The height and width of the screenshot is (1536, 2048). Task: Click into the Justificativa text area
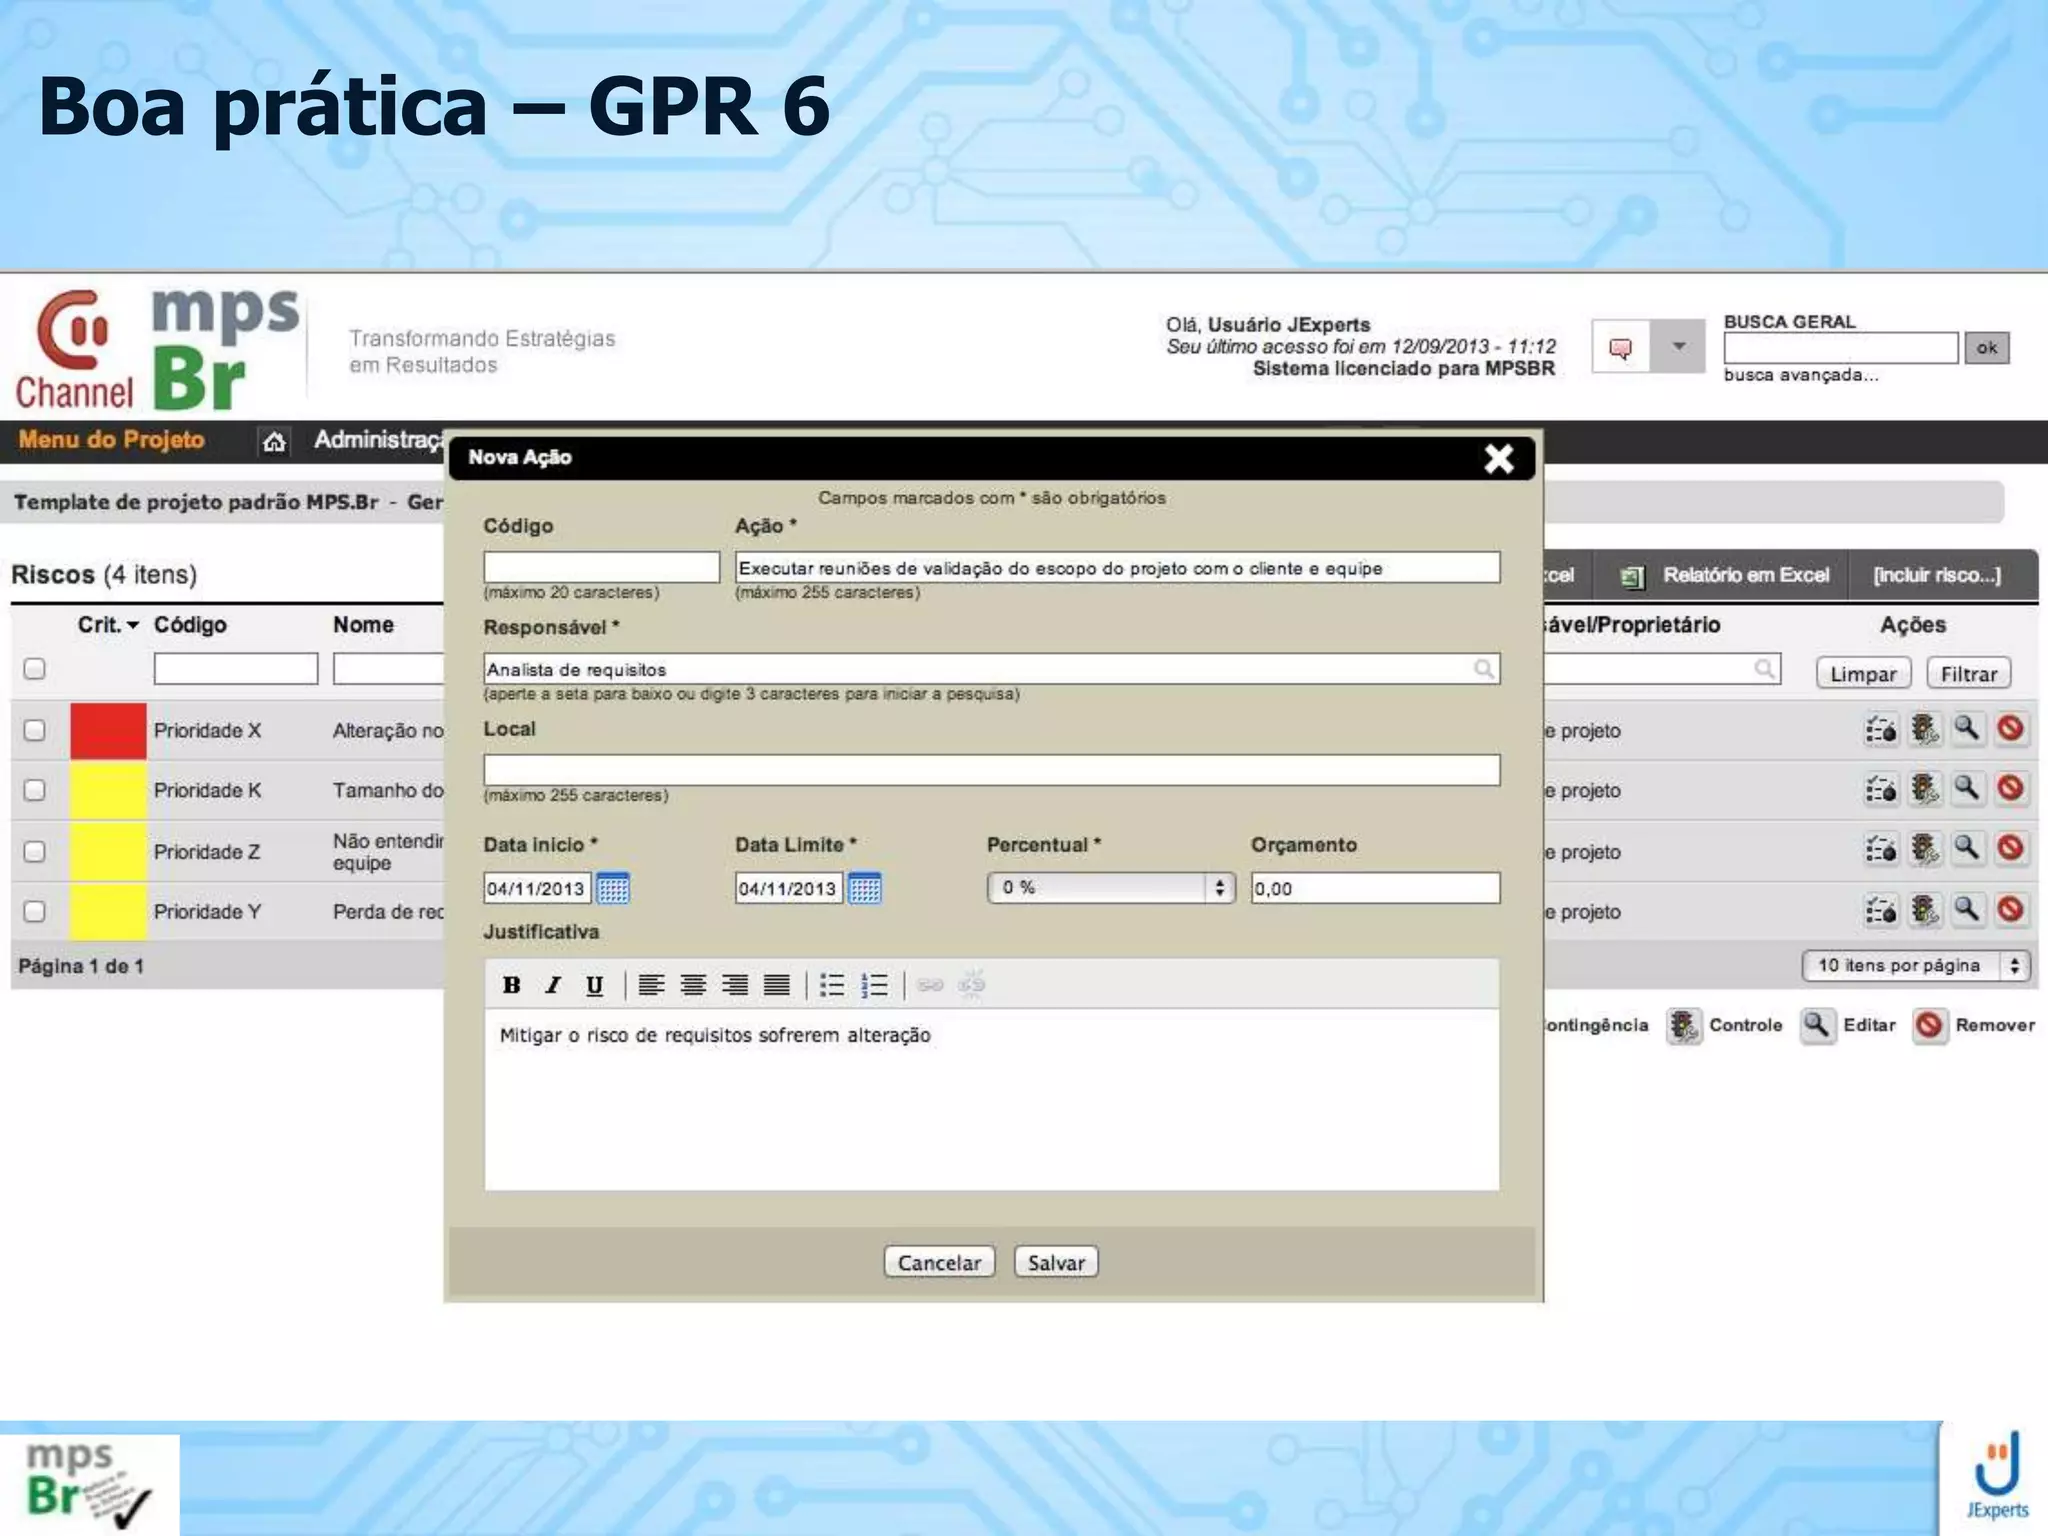pyautogui.click(x=991, y=1098)
